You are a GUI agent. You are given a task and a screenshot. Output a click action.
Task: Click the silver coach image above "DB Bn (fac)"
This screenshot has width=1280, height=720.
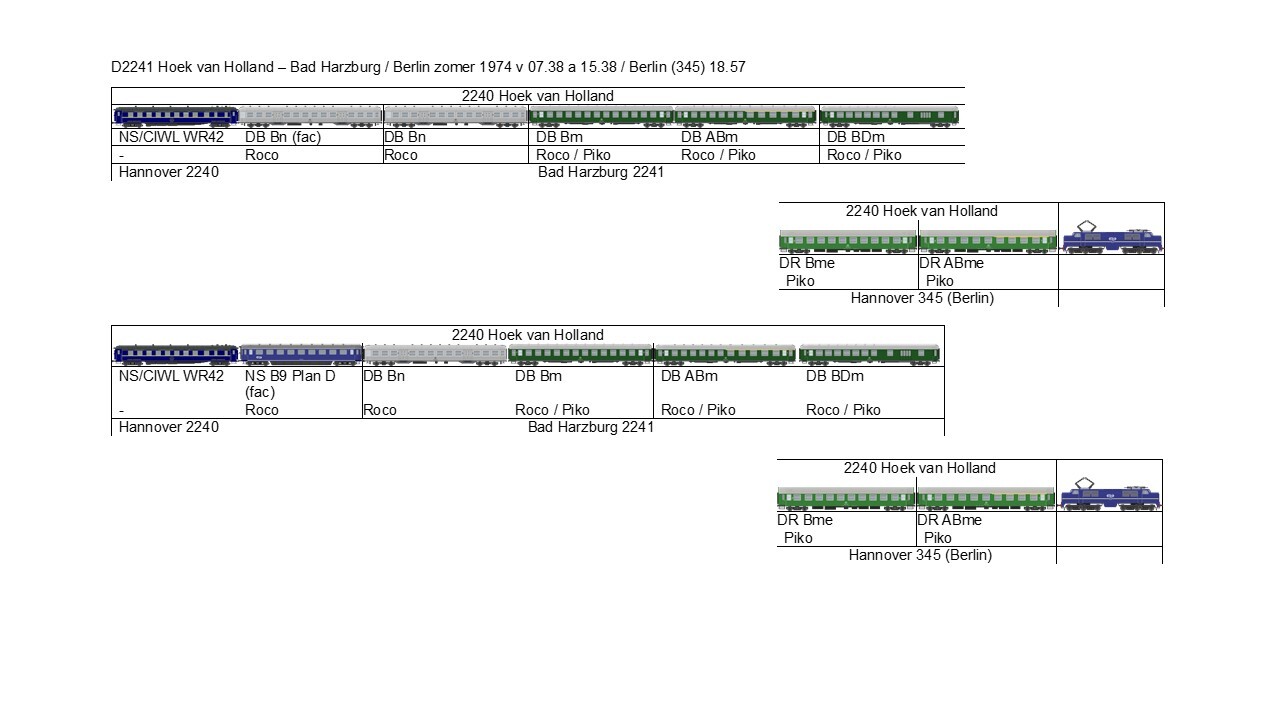coord(311,116)
